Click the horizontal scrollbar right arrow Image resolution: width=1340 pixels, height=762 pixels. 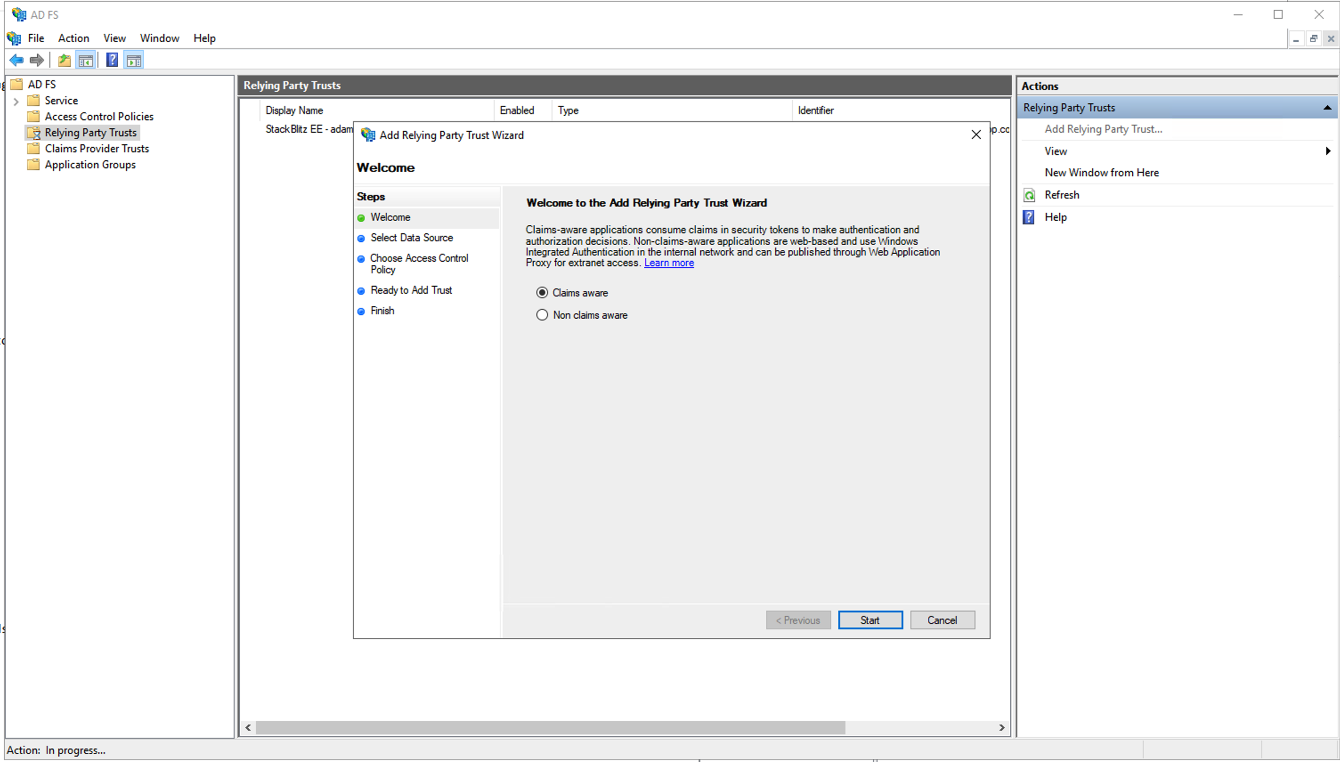(1002, 728)
